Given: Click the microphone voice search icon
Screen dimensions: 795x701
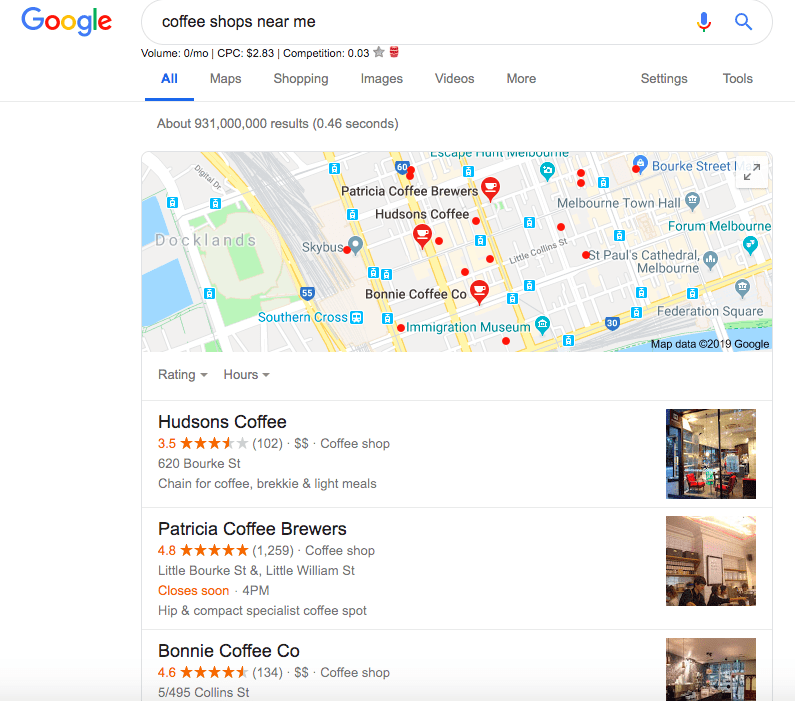Looking at the screenshot, I should [704, 22].
